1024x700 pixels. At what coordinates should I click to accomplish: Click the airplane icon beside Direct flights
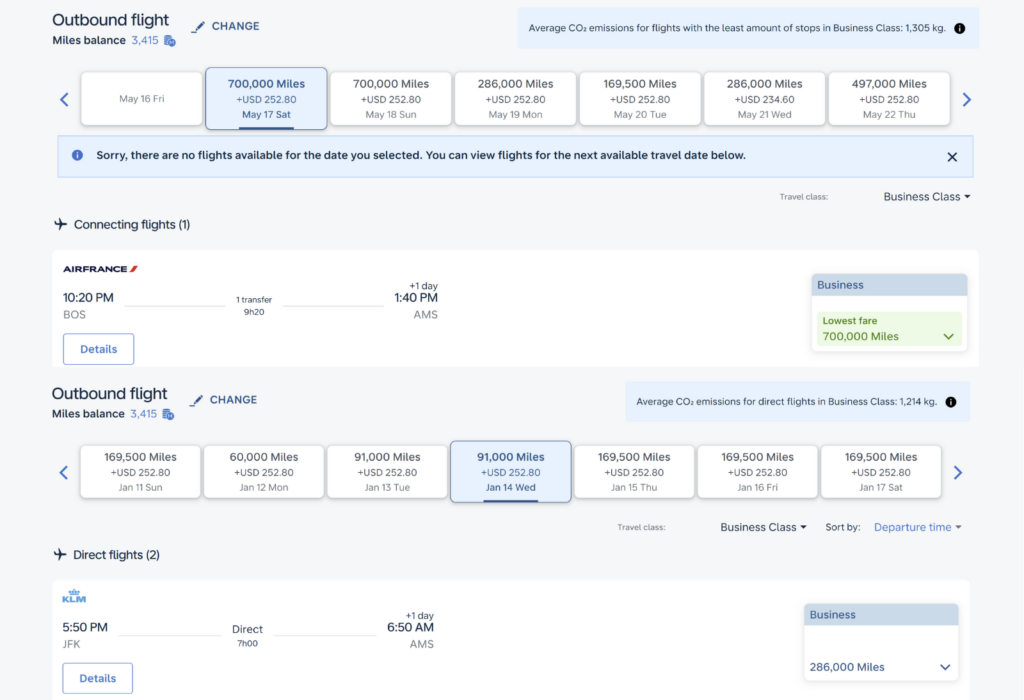coord(60,554)
